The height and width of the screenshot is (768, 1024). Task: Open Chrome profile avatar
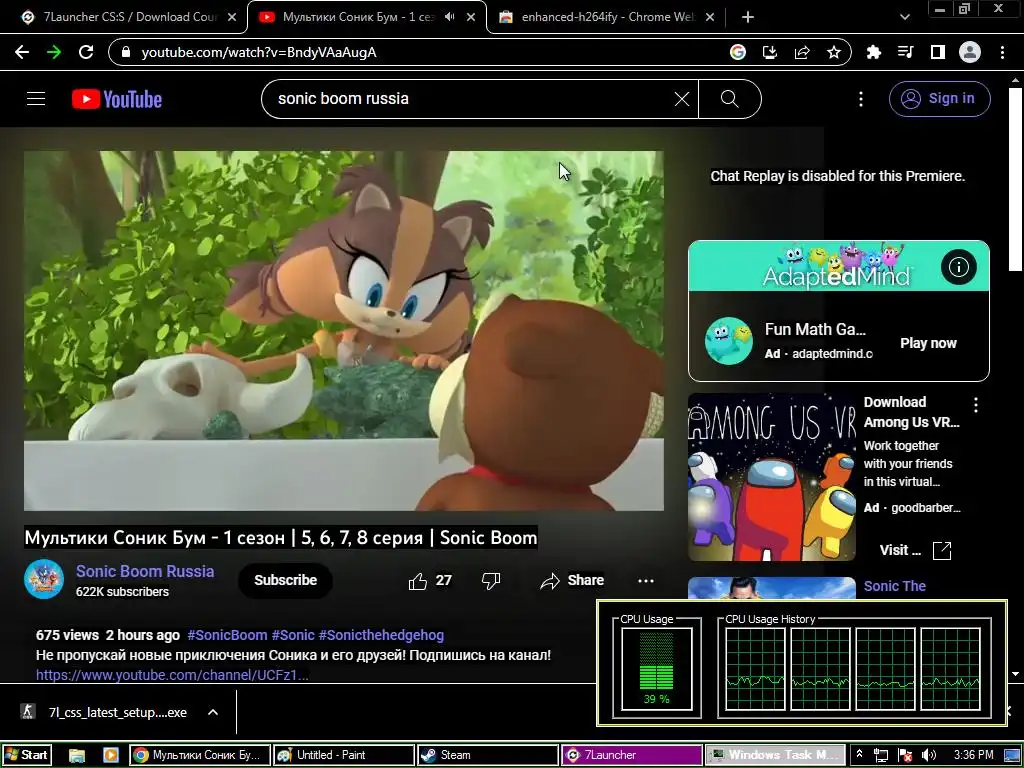point(970,52)
